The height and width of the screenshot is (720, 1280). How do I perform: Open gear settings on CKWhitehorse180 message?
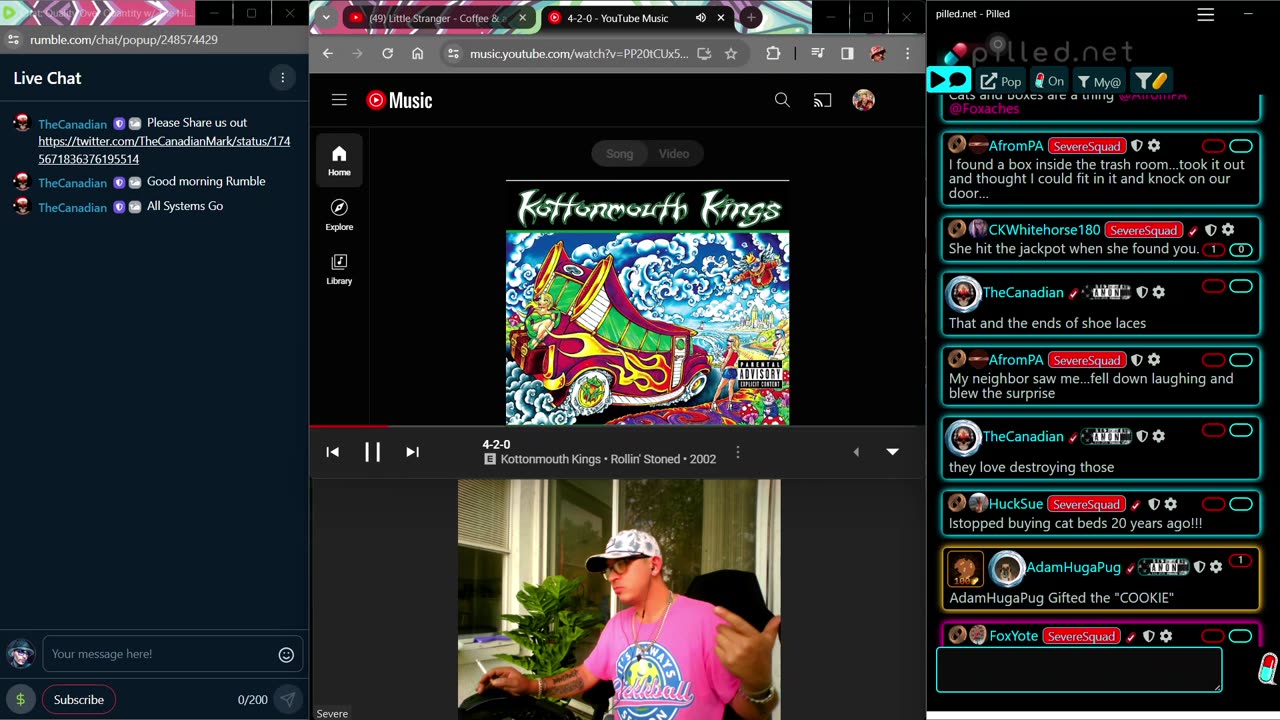[x=1228, y=230]
